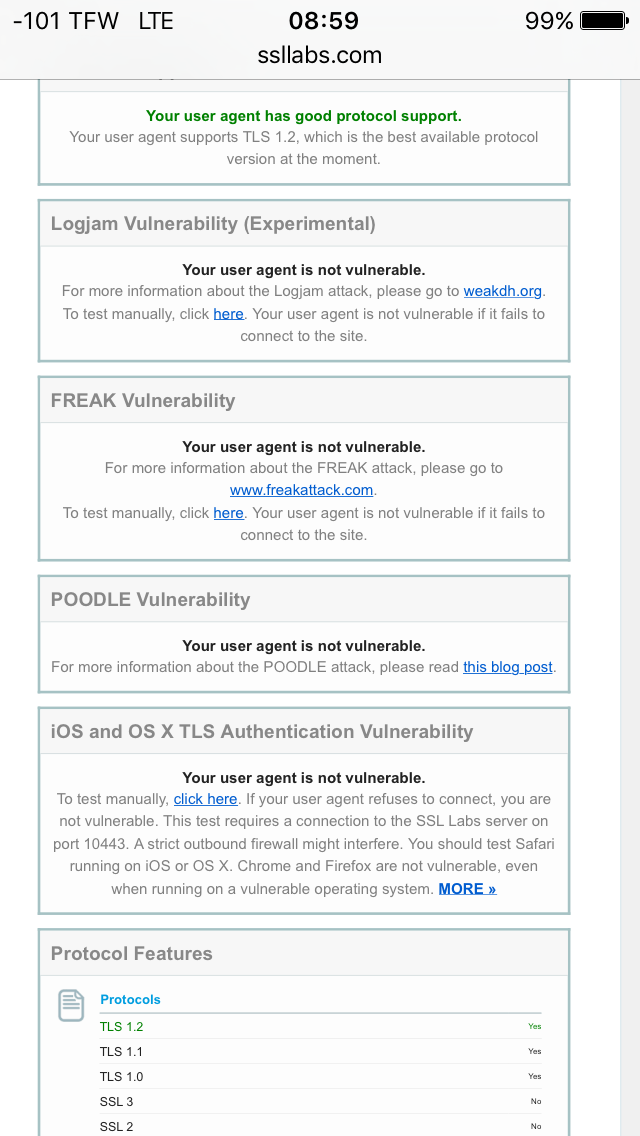
Task: Click 'here' link in FREAK section
Action: tap(228, 512)
